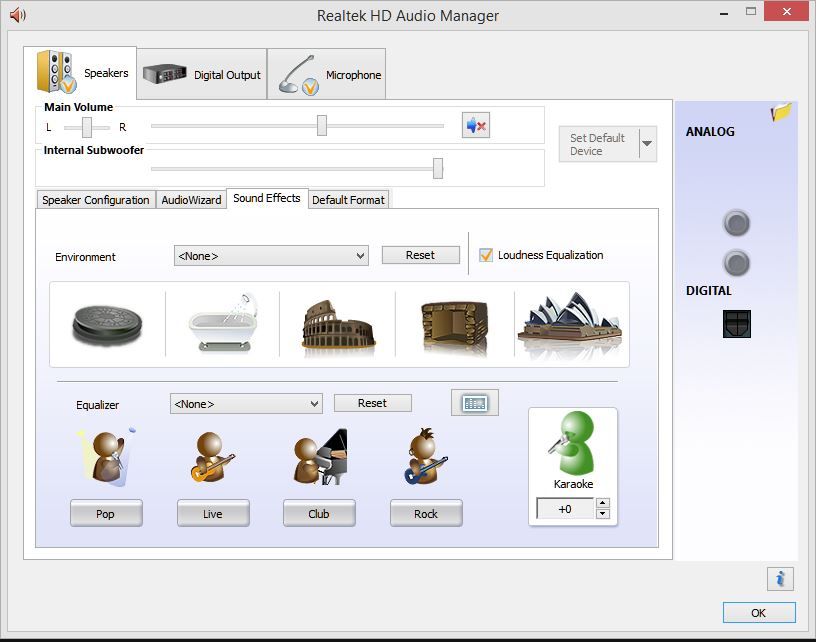Viewport: 816px width, 642px height.
Task: Select the Sound Effects tab
Action: click(x=267, y=198)
